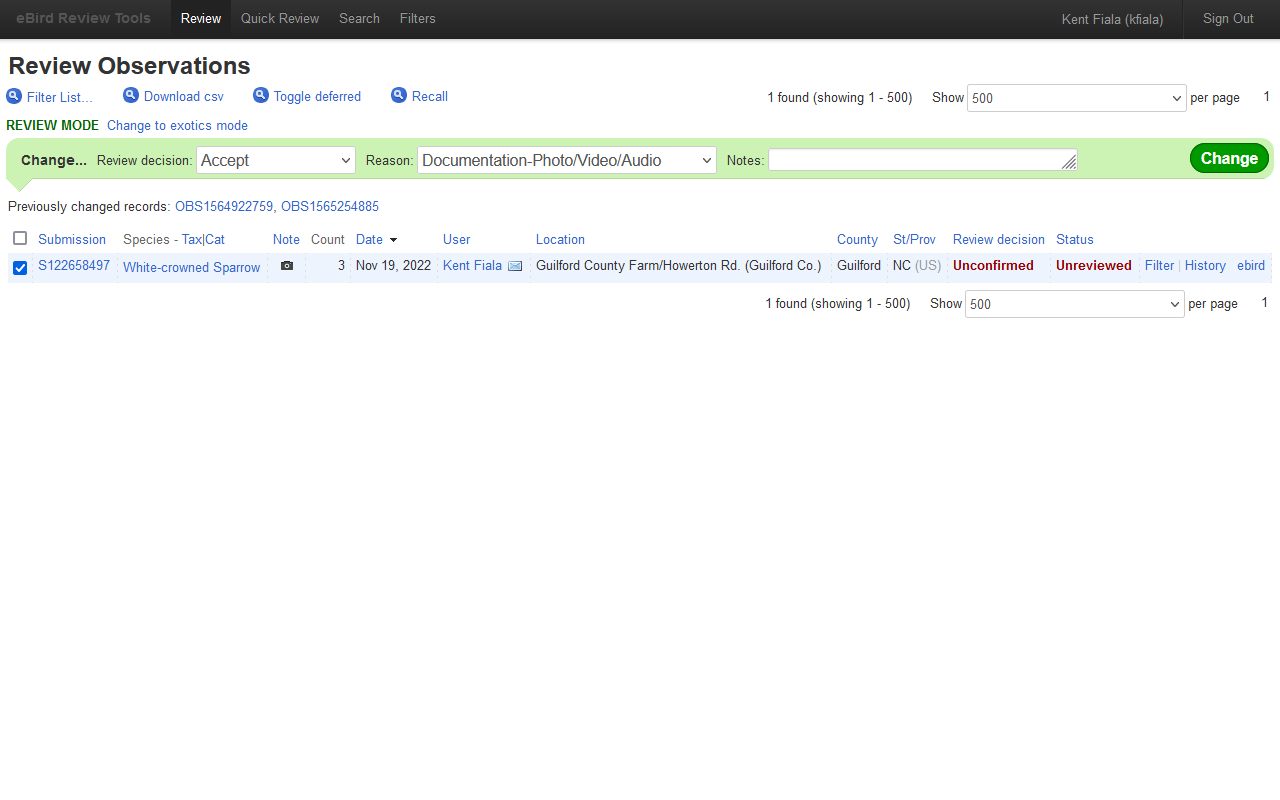This screenshot has width=1280, height=800.
Task: Click the Toggle deferred link
Action: coord(317,97)
